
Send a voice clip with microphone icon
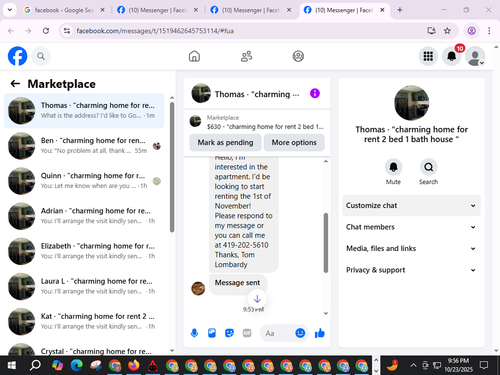(x=194, y=333)
